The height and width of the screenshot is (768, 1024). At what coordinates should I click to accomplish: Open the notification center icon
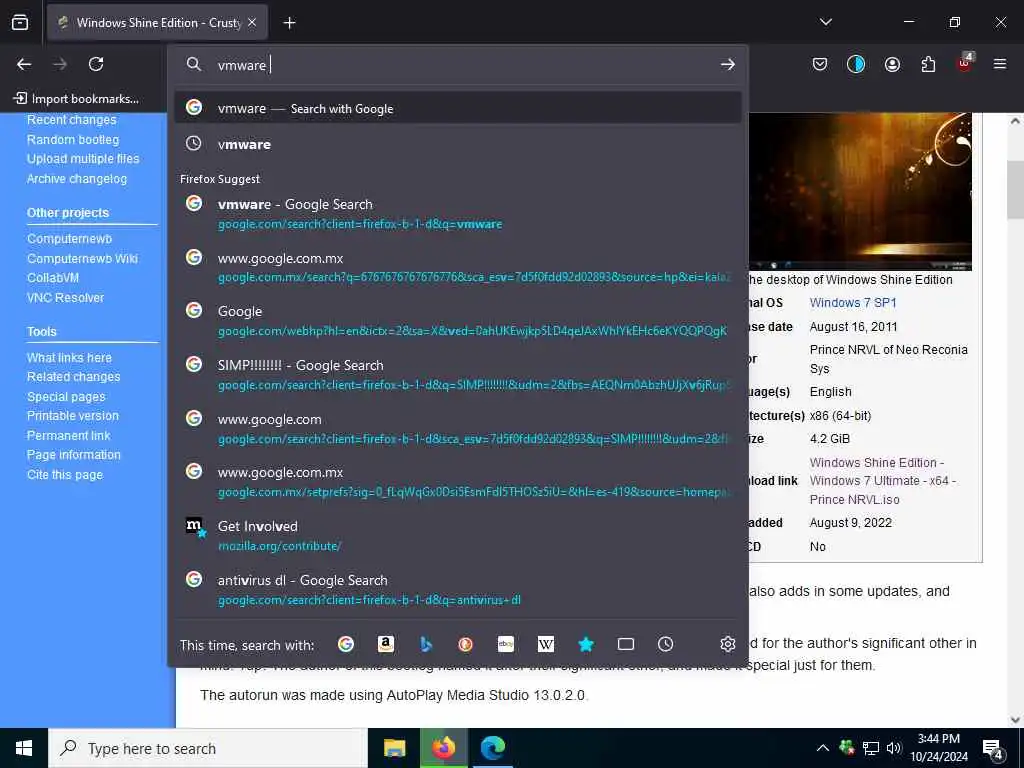click(x=993, y=750)
